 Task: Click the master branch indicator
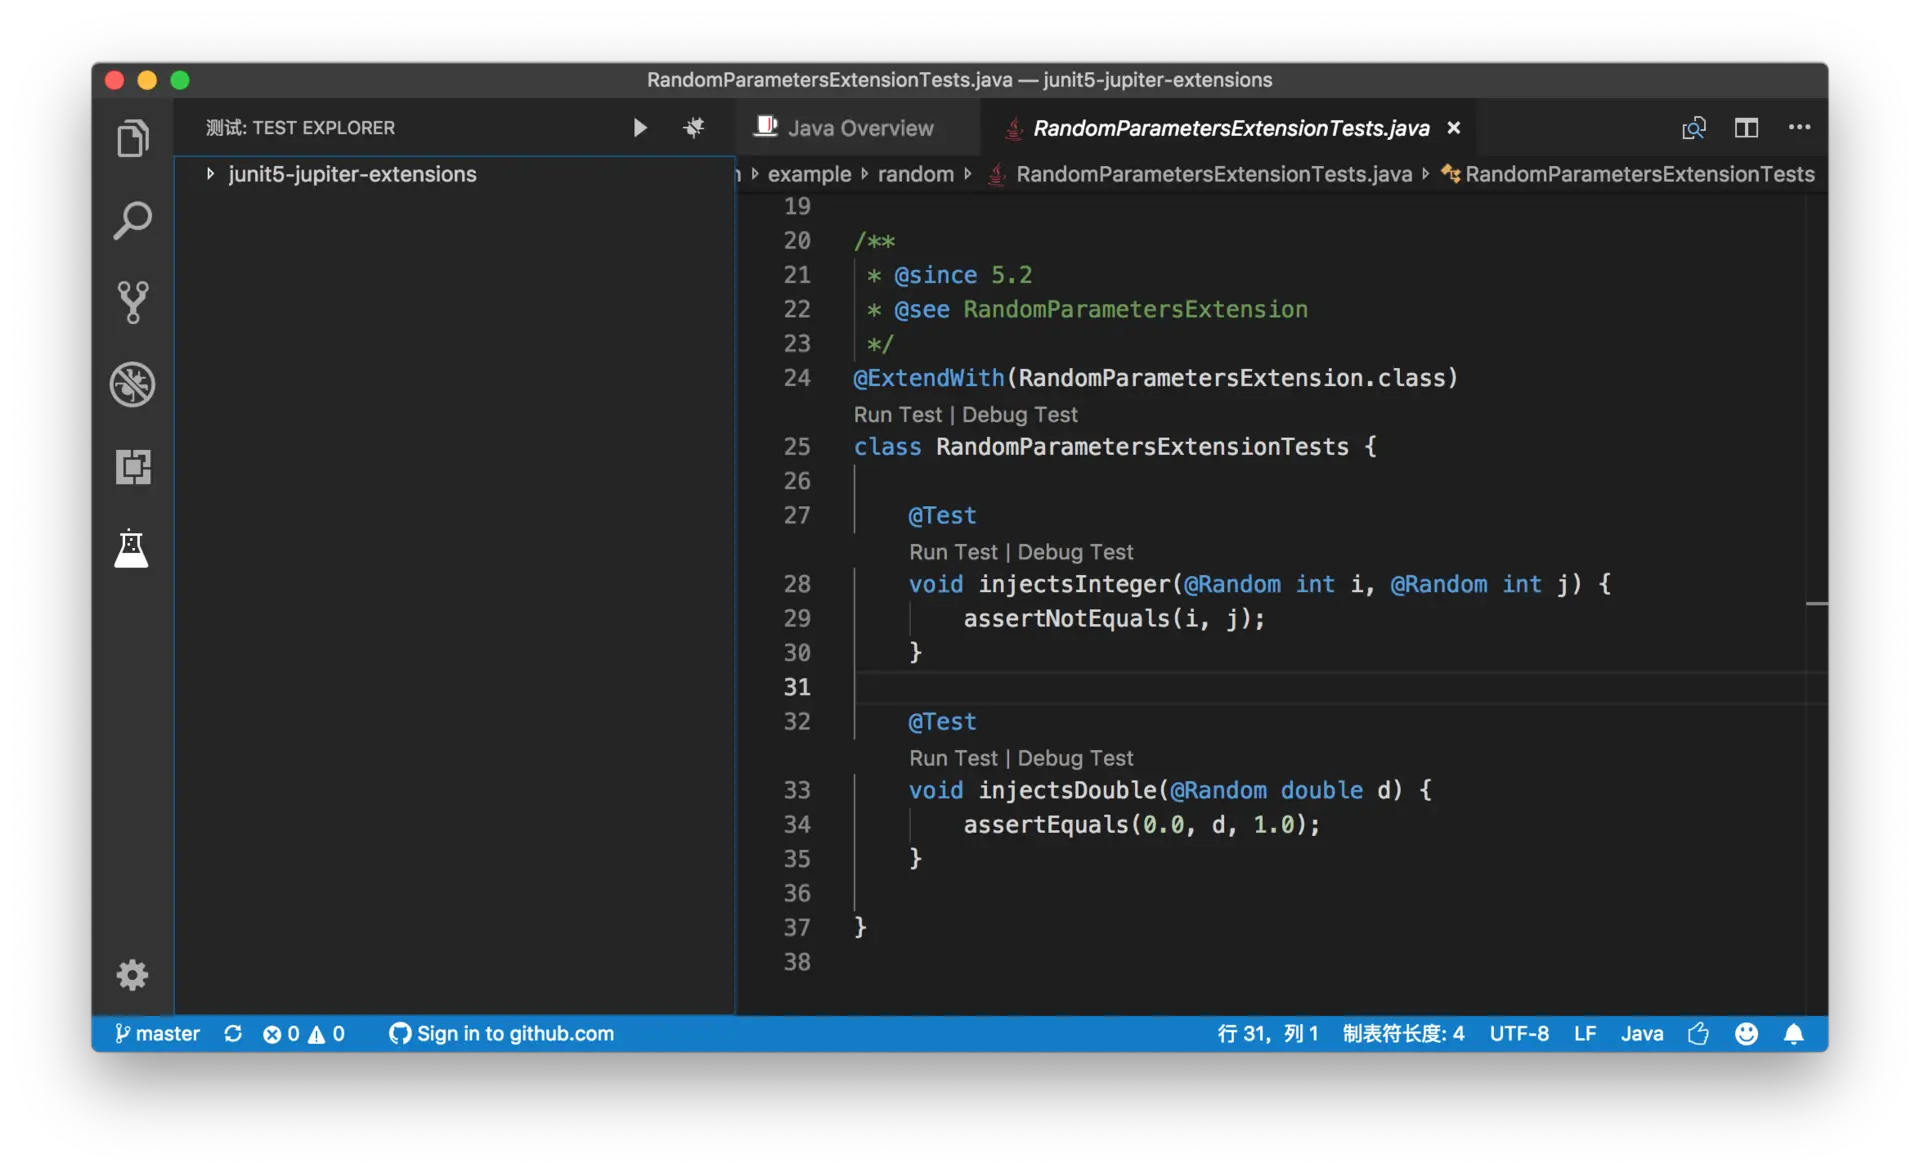coord(157,1033)
